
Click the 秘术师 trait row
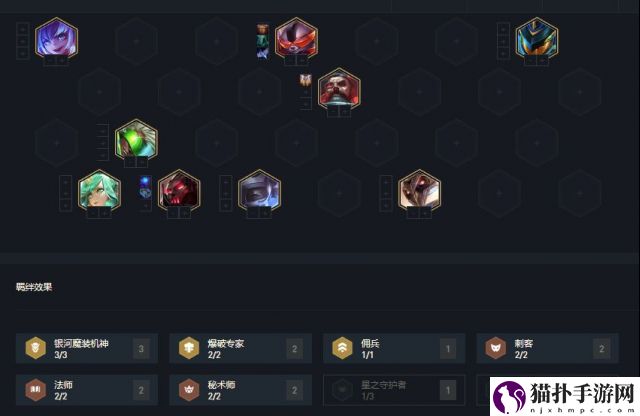241,390
